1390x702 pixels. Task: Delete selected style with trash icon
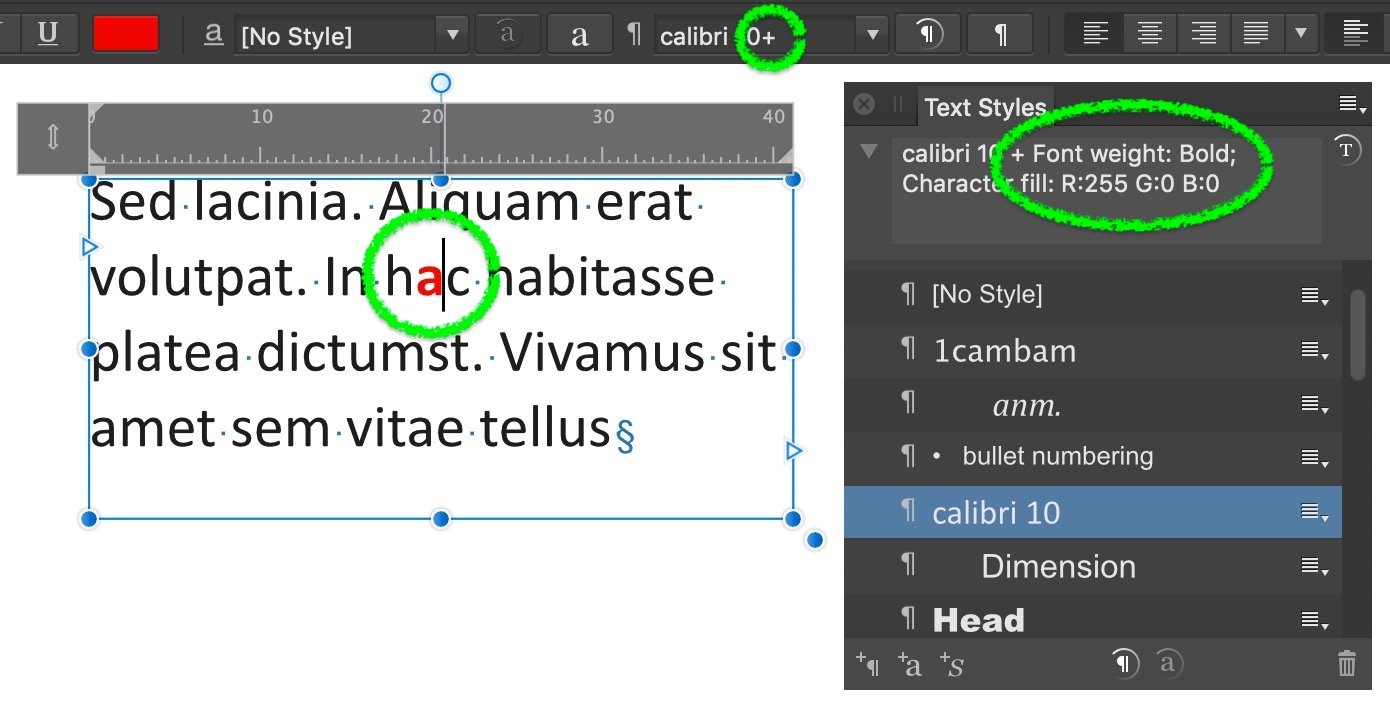(1346, 663)
